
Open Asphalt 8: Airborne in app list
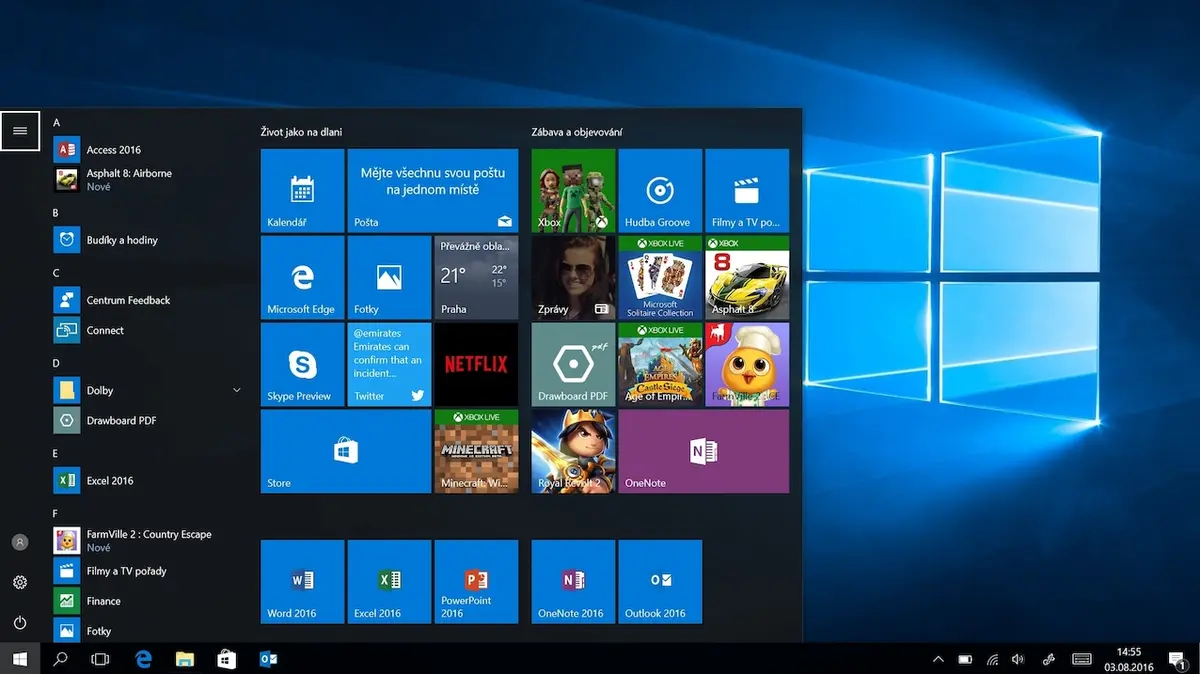[147, 180]
